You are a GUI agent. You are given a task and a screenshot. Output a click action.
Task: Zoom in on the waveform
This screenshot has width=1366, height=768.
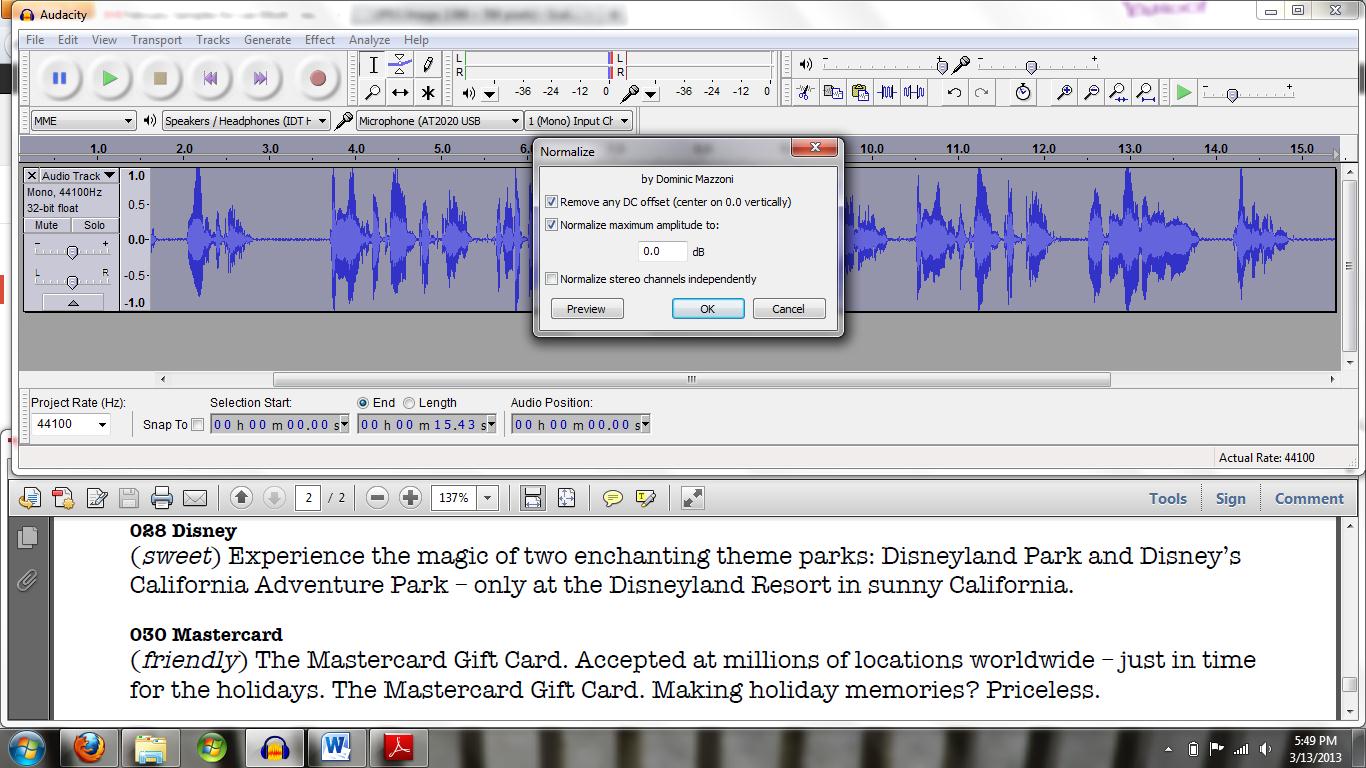1064,92
